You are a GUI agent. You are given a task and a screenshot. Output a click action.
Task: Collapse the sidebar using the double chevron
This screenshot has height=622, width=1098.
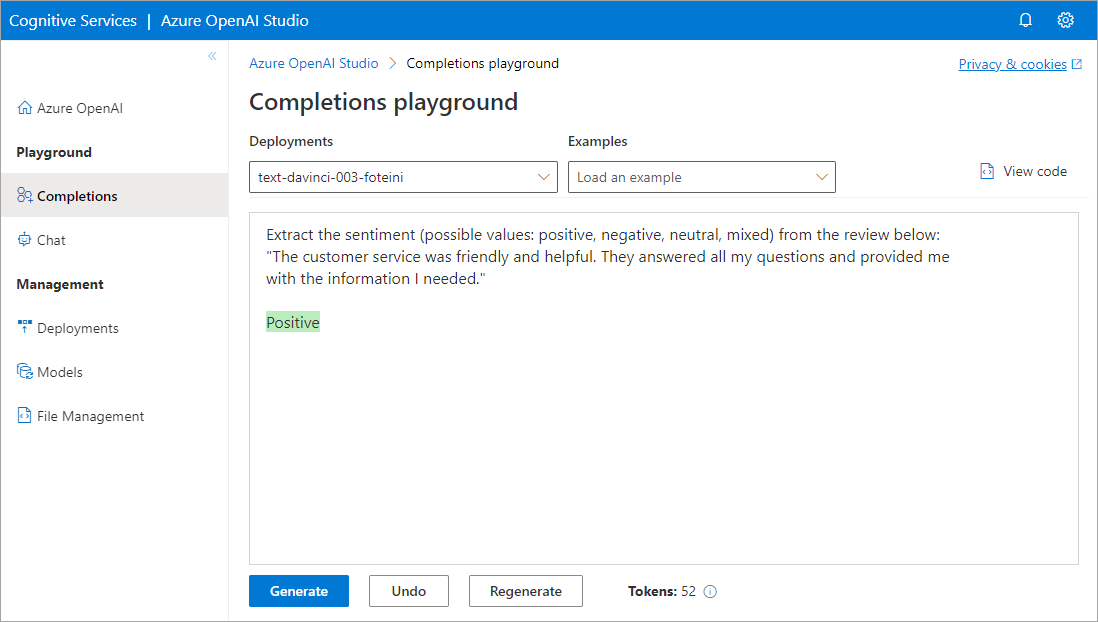coord(211,57)
